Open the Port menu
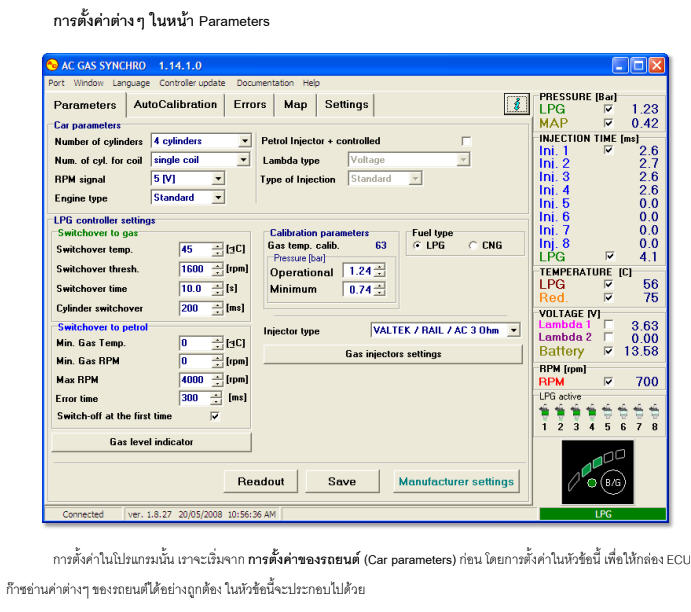This screenshot has width=691, height=612. click(x=56, y=83)
